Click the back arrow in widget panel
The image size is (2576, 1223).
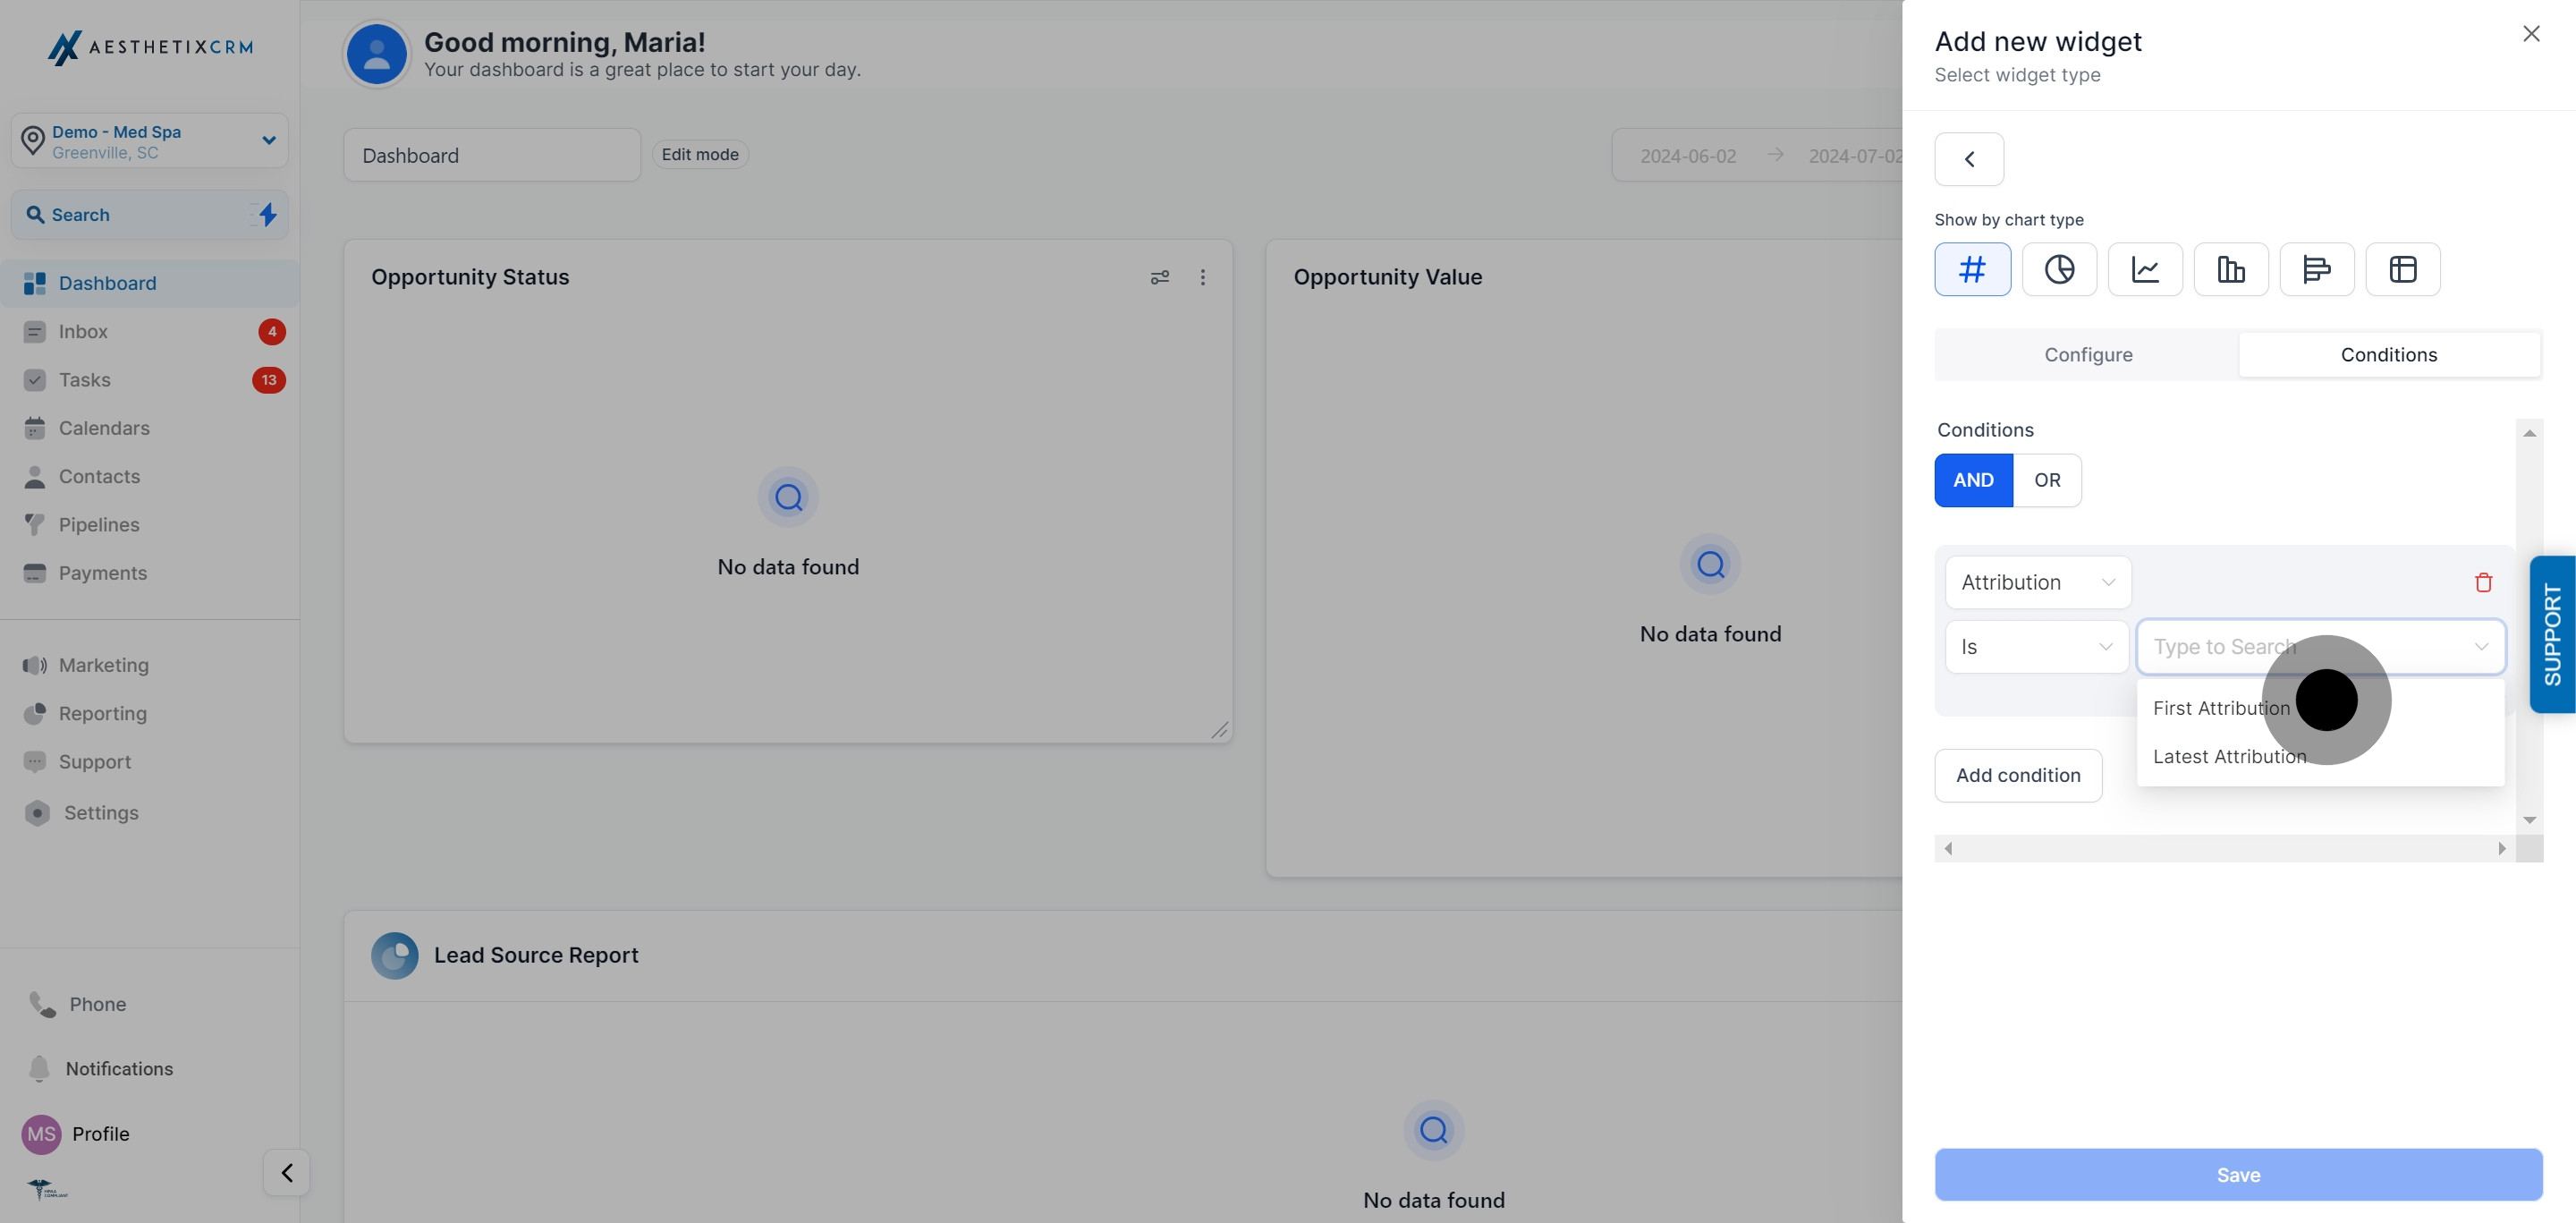coord(1969,159)
